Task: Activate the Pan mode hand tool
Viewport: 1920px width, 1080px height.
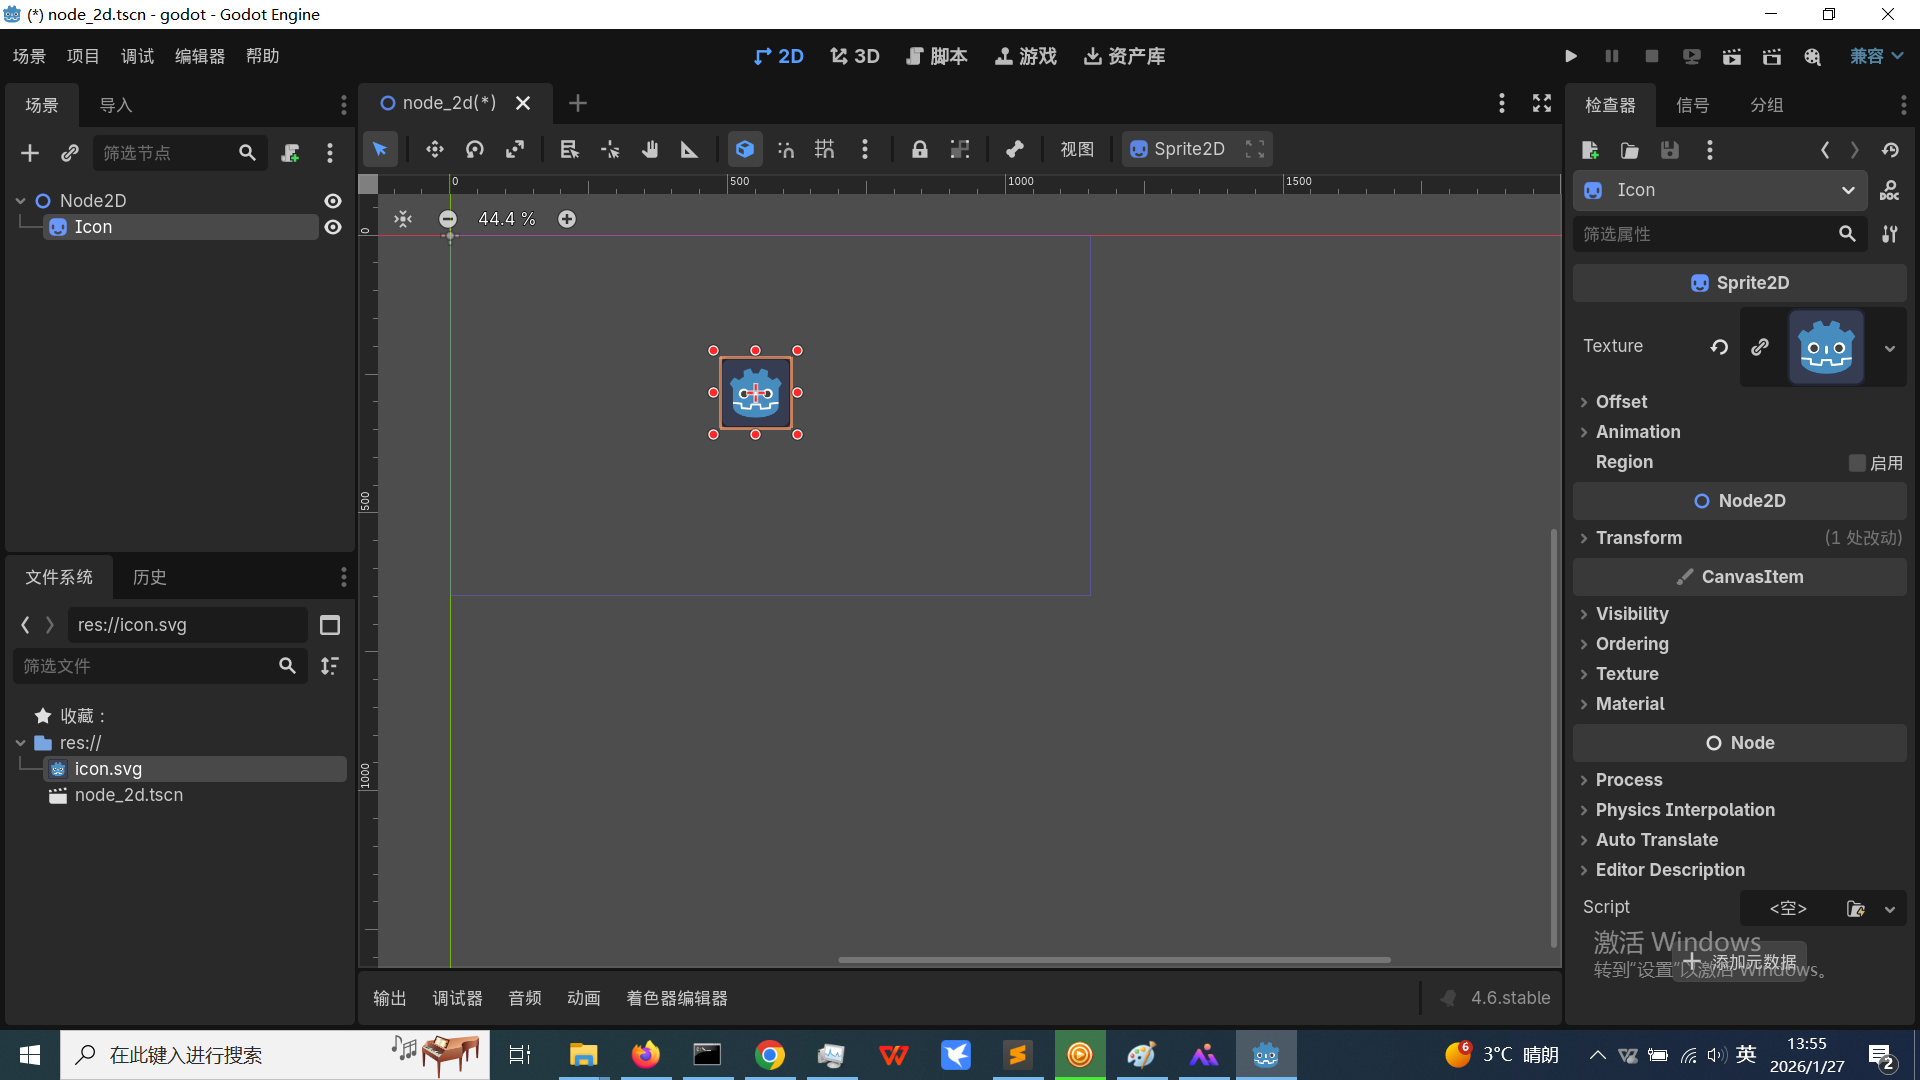Action: [650, 150]
